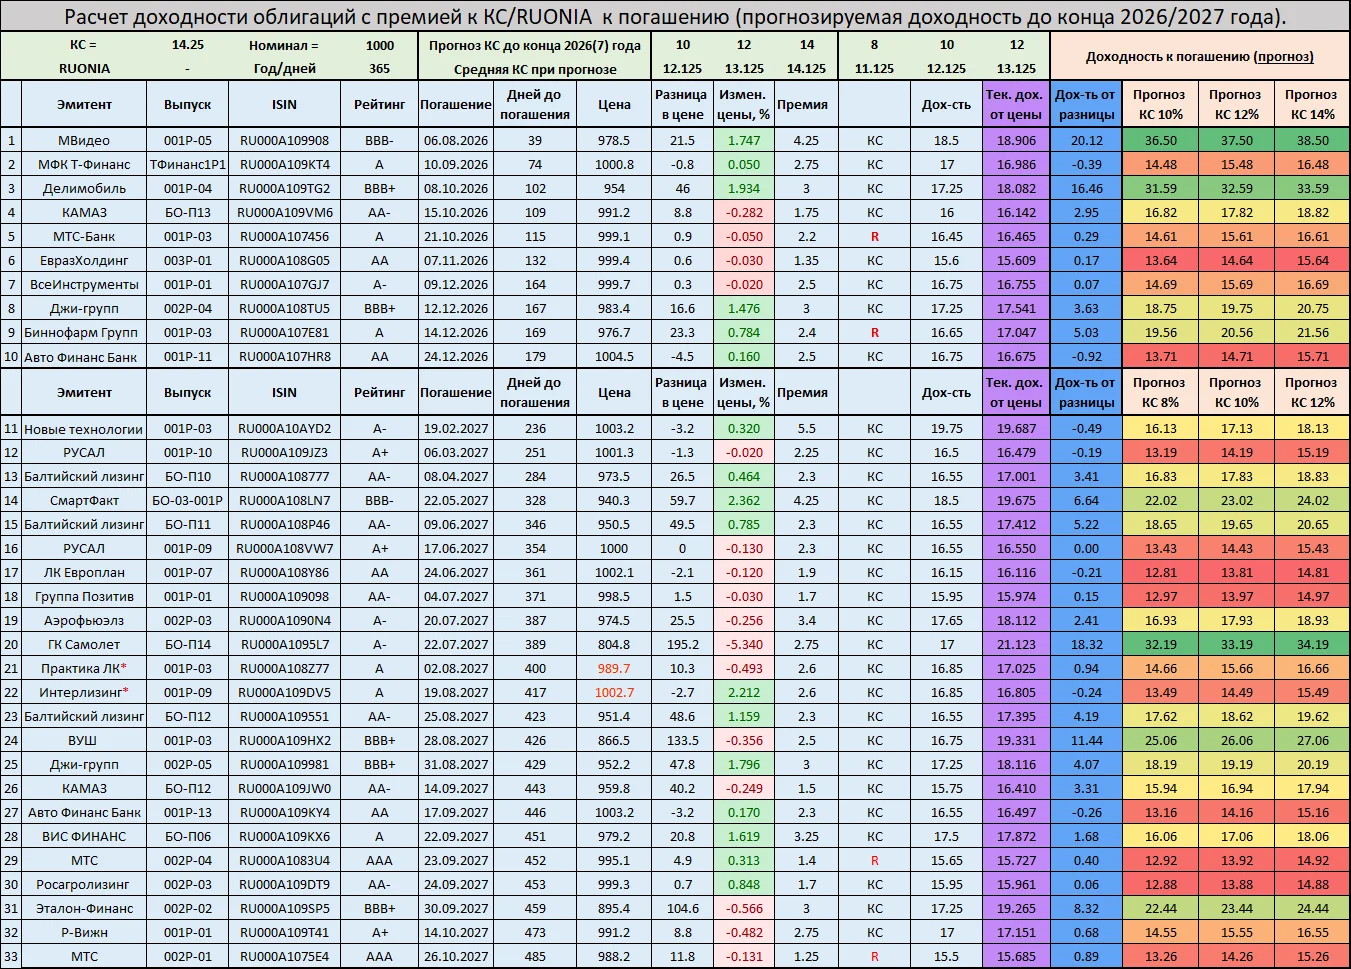Select the issuer cell 'Интерлизинг'
1351x969 pixels.
[x=85, y=693]
